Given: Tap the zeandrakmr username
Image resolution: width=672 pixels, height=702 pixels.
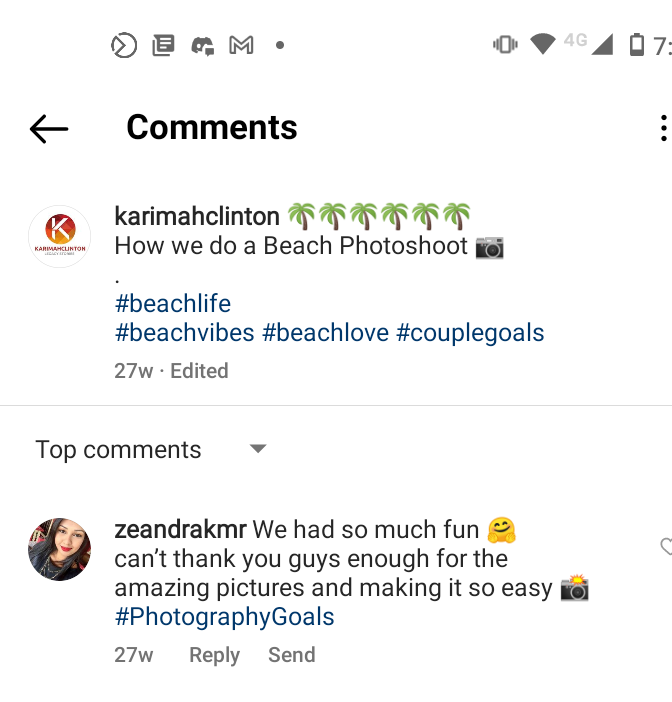Looking at the screenshot, I should point(180,529).
